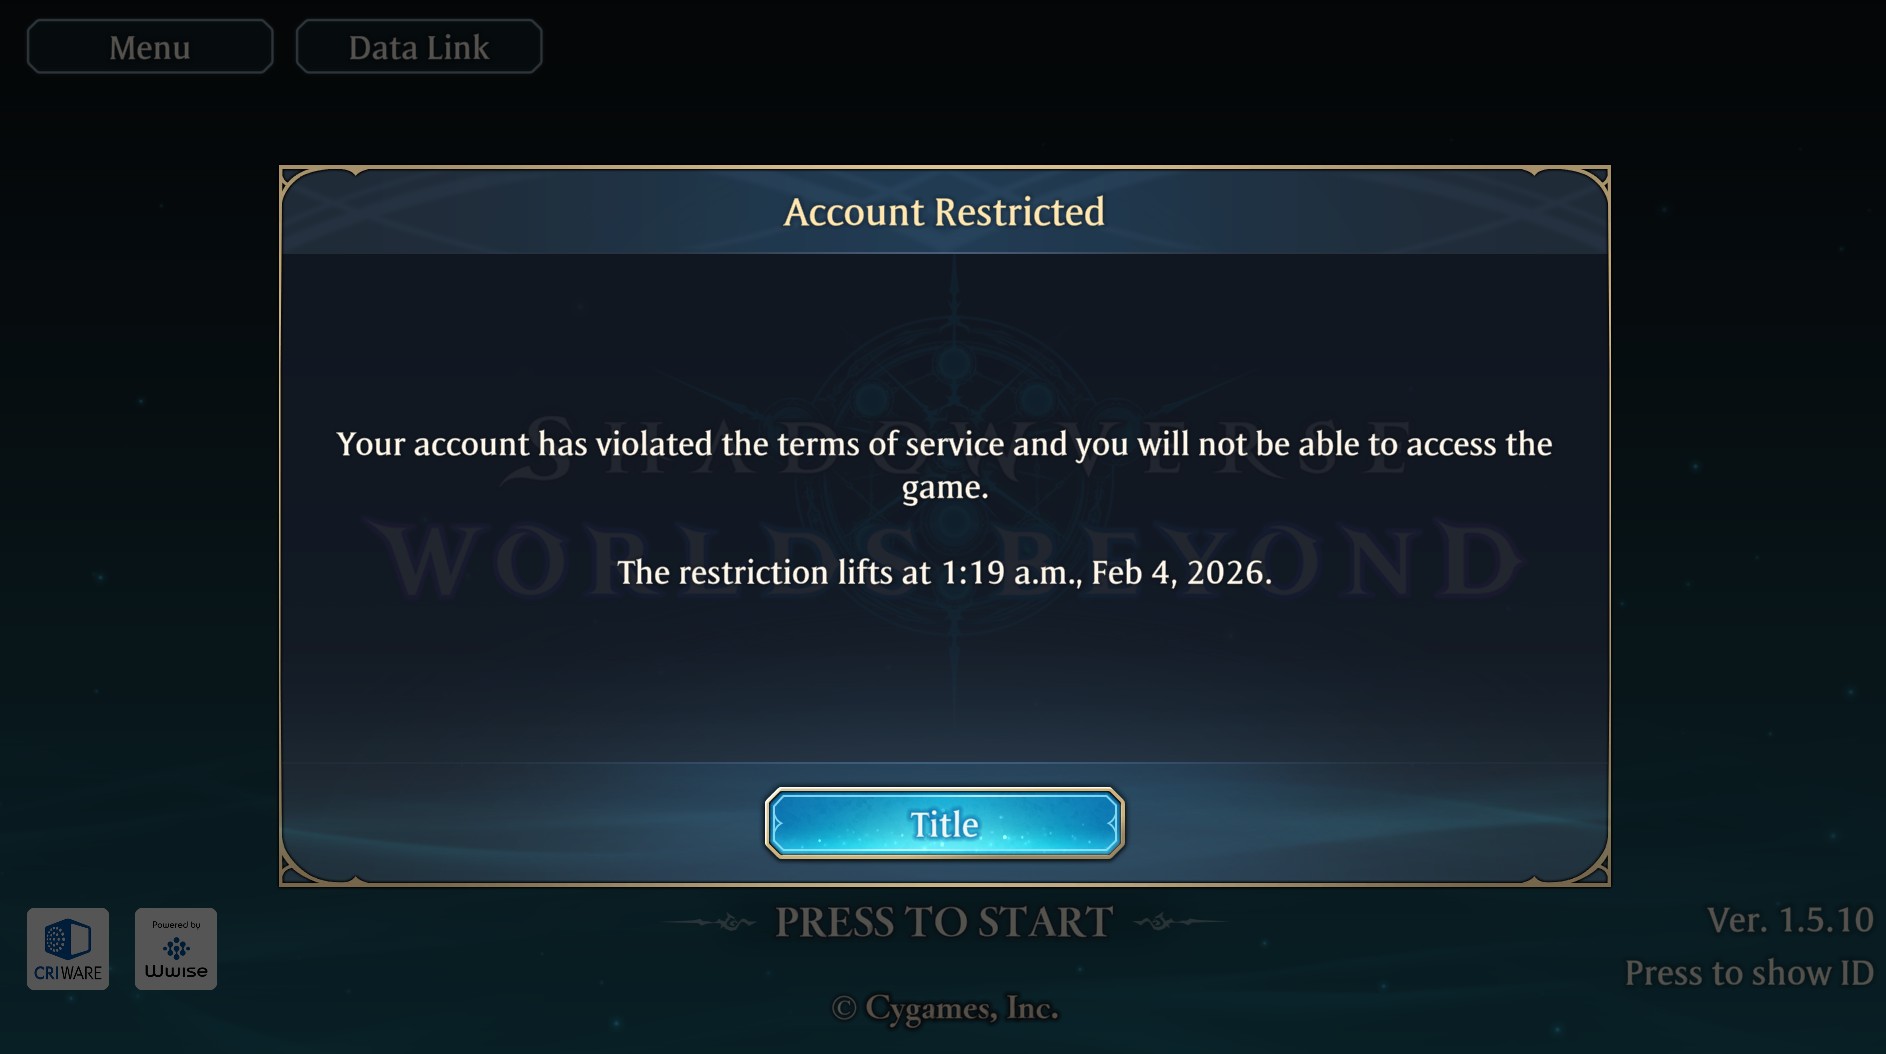
Task: Tap Press to show ID text
Action: (x=1749, y=973)
